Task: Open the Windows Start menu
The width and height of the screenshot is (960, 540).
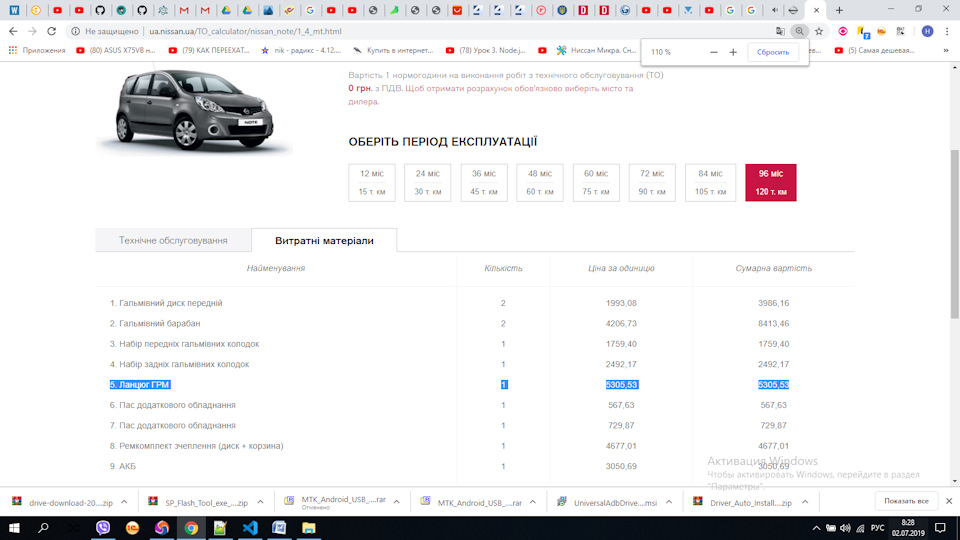Action: 14,528
